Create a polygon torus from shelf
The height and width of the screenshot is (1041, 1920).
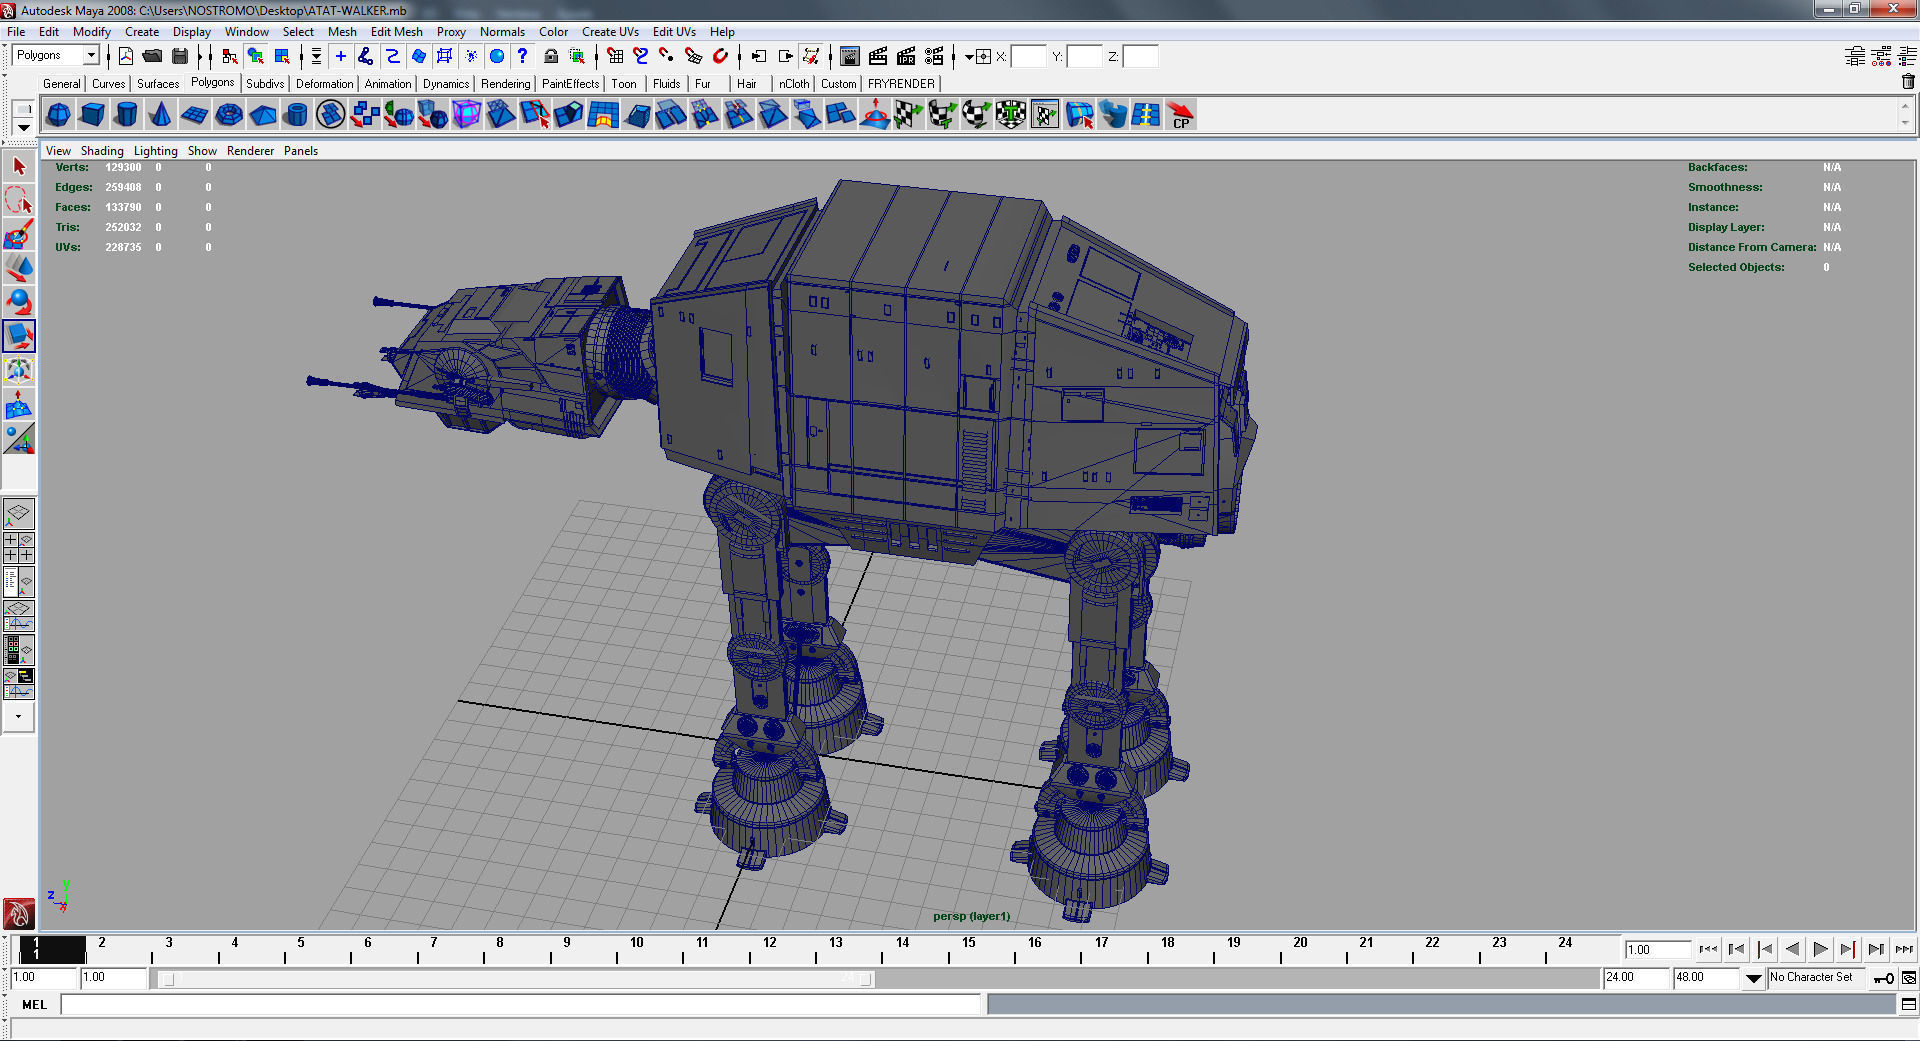228,115
